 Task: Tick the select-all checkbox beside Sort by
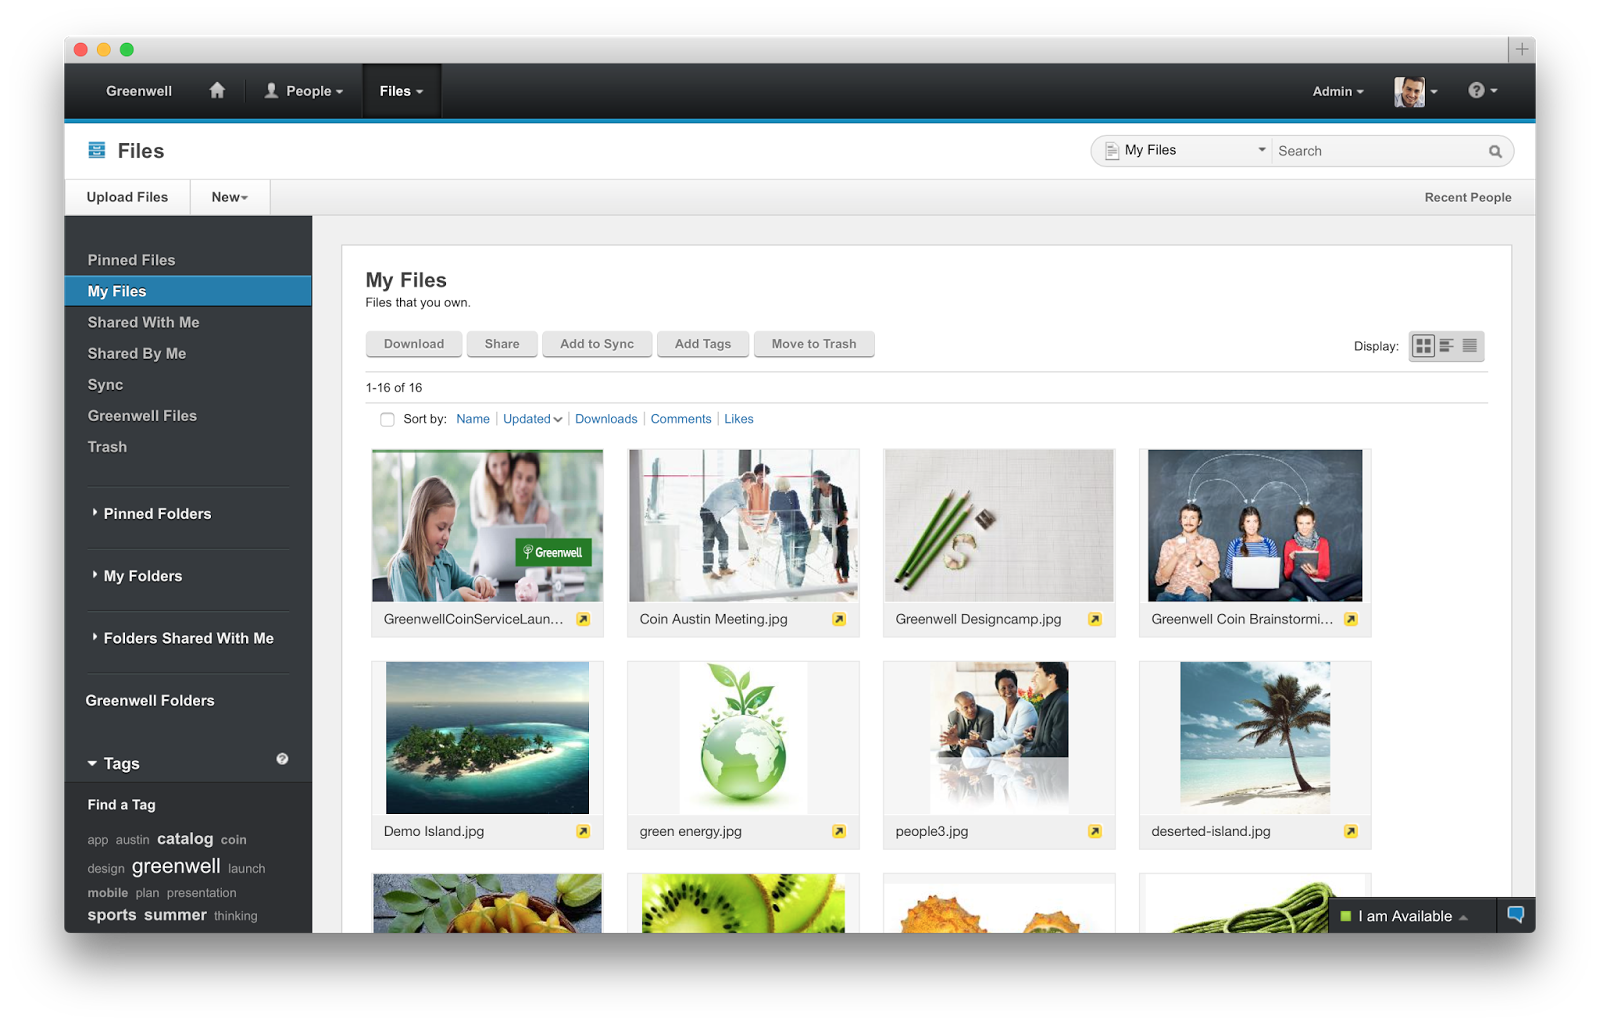pyautogui.click(x=387, y=420)
